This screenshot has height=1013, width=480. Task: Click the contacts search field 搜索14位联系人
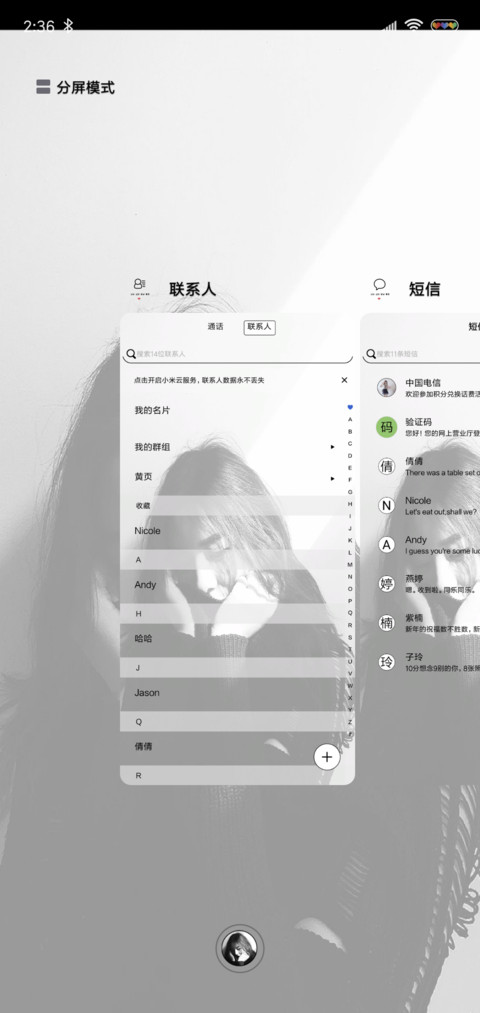[x=238, y=354]
